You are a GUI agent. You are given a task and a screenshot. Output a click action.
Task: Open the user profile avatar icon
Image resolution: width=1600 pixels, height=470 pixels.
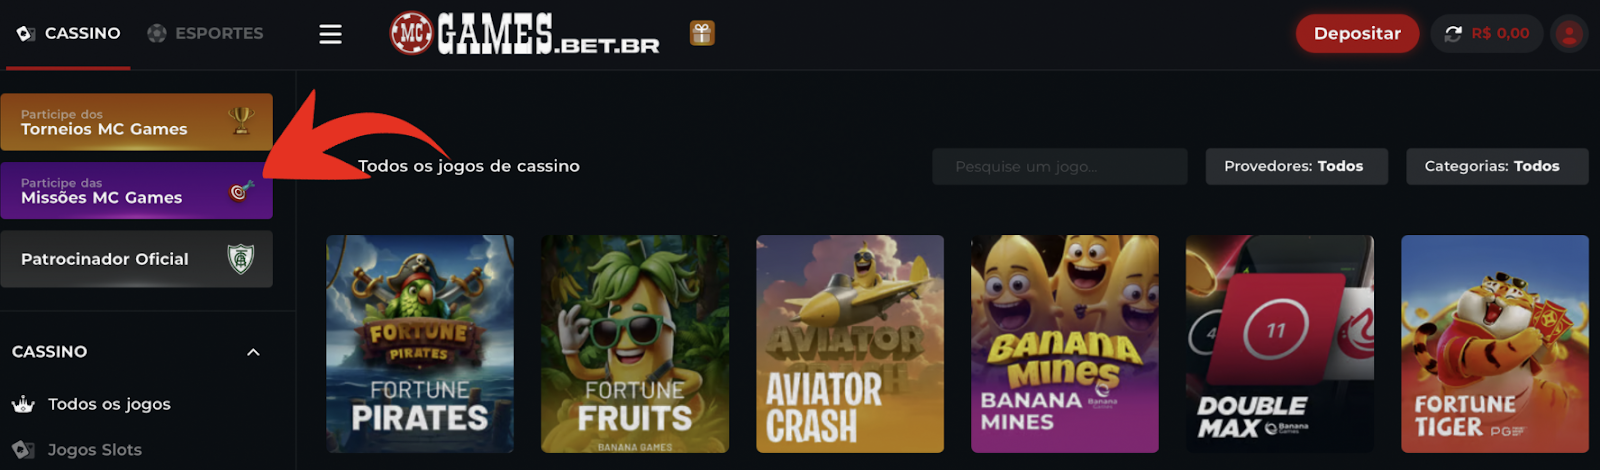pyautogui.click(x=1569, y=34)
